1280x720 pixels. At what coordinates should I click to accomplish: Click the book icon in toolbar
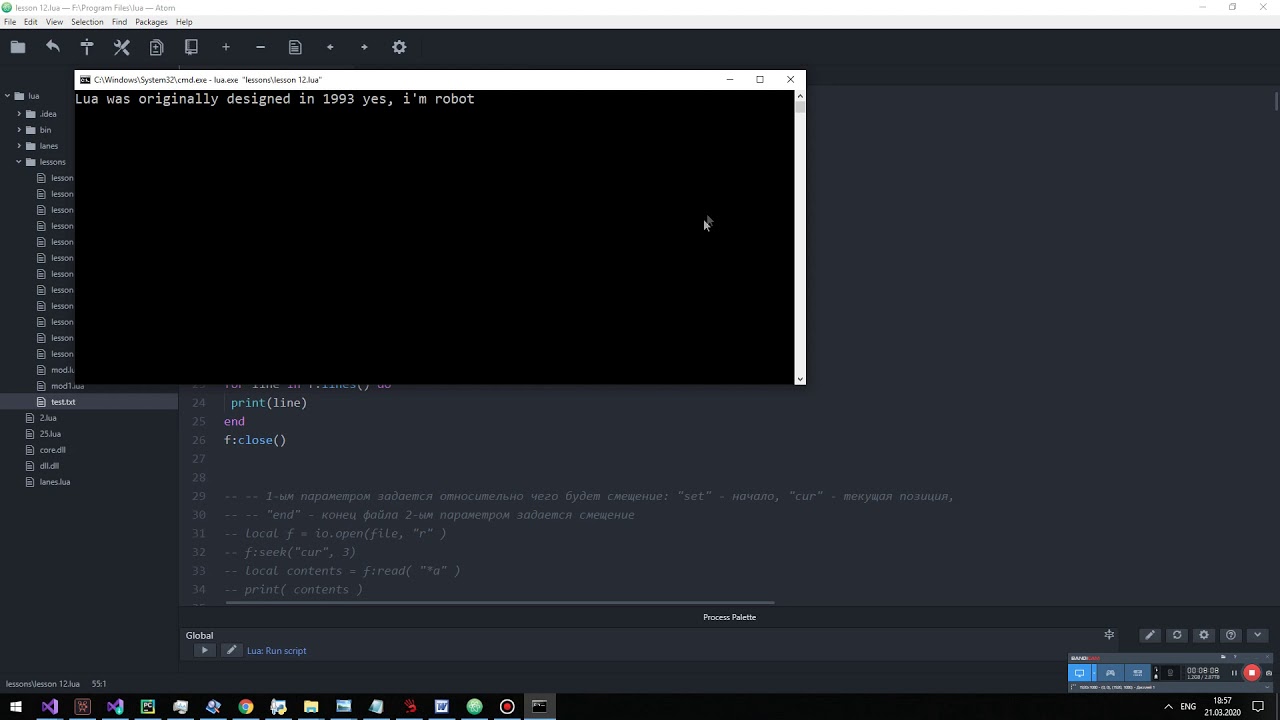point(191,47)
